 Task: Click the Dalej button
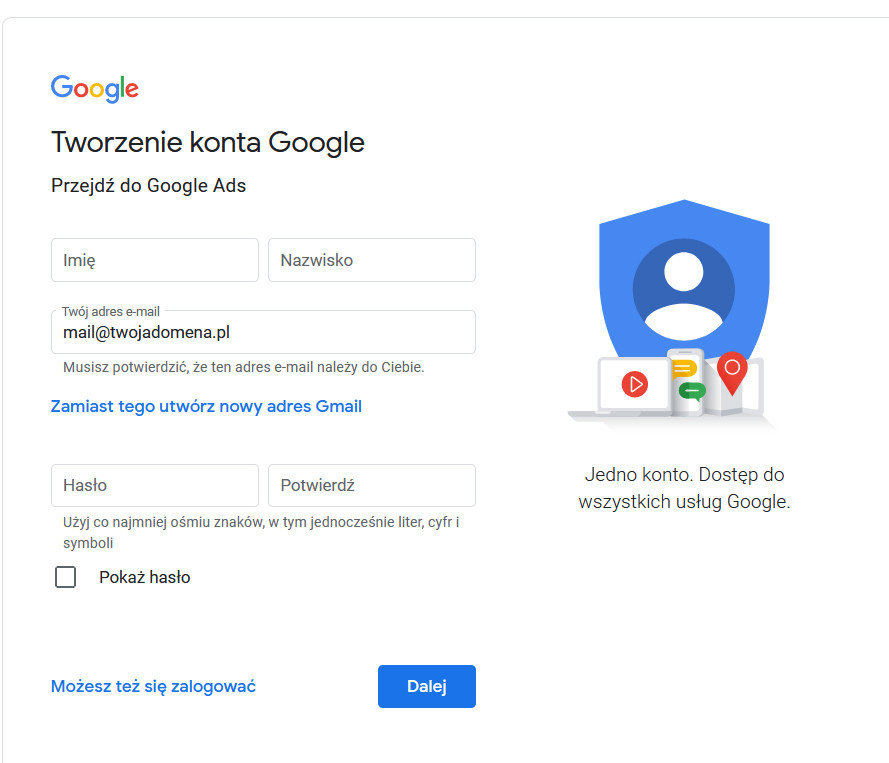[427, 686]
